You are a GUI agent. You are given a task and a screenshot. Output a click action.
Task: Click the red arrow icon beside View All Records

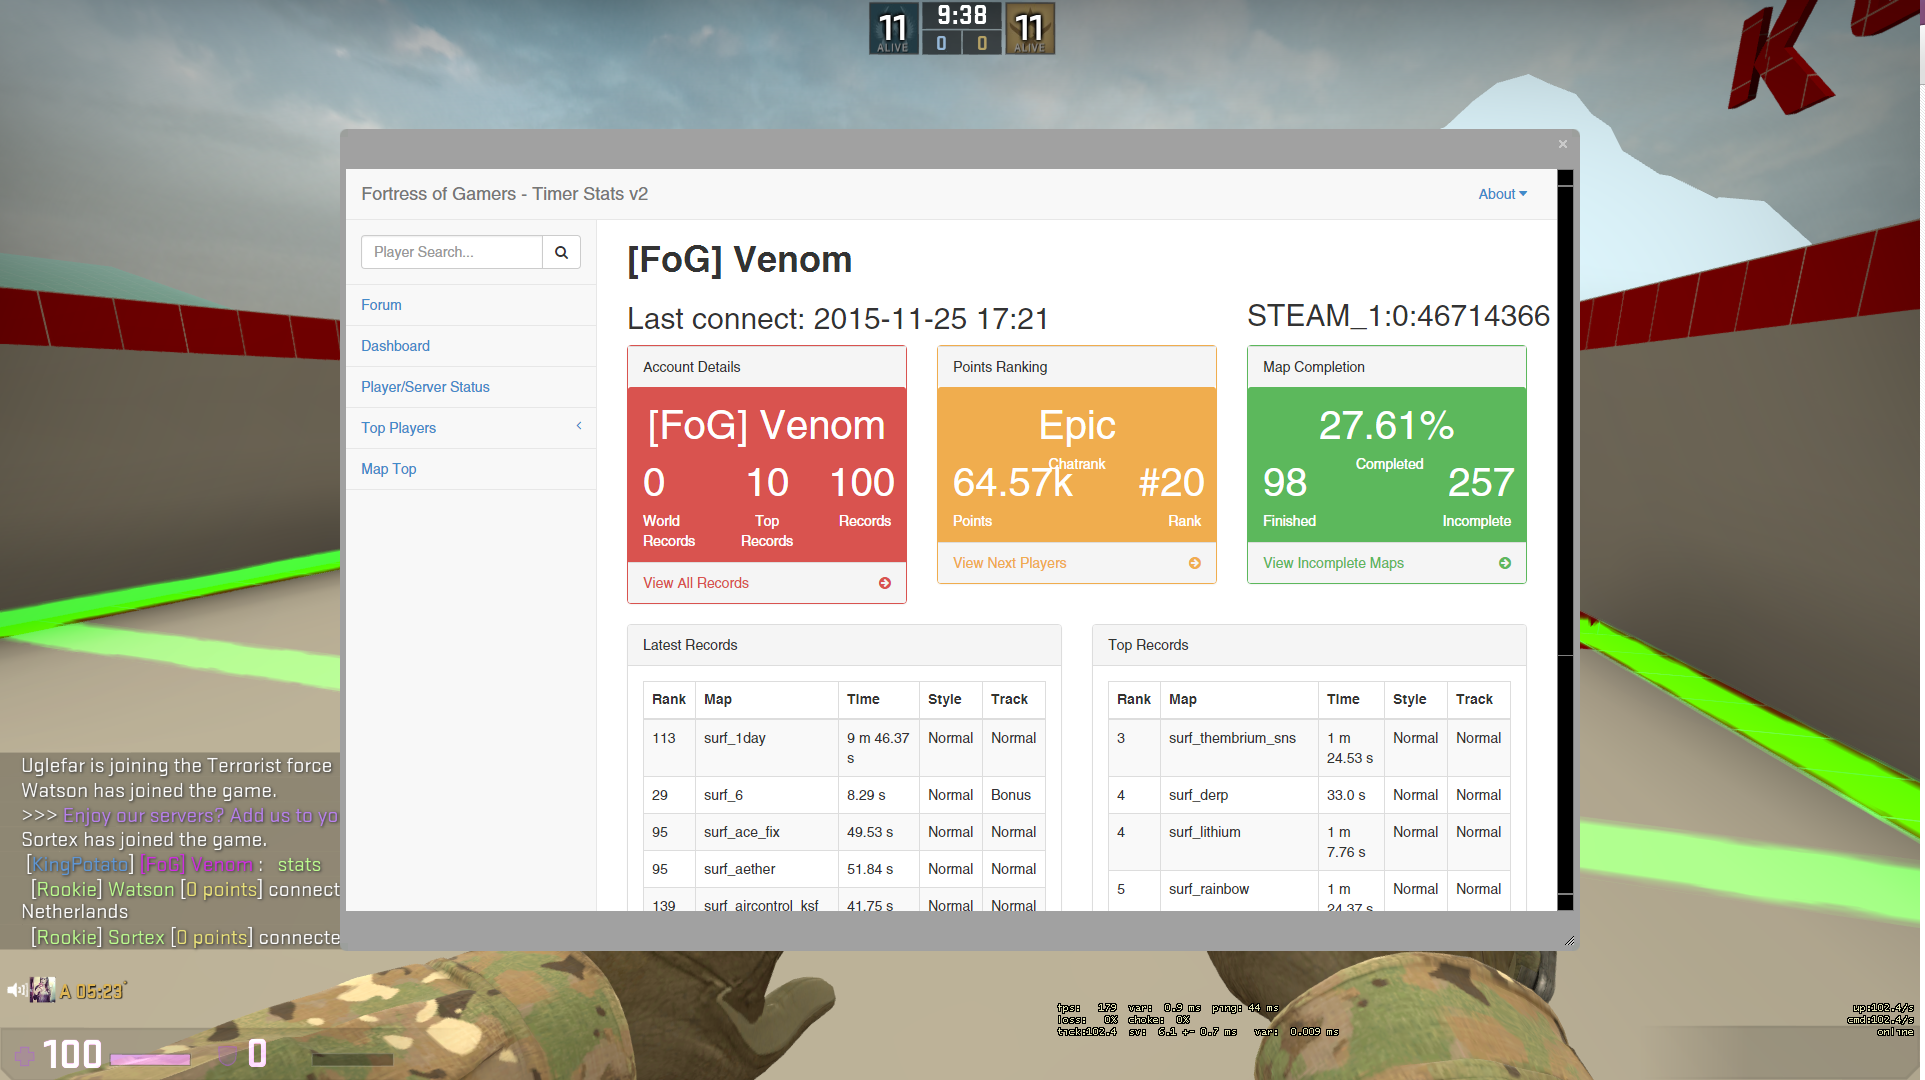pyautogui.click(x=884, y=583)
